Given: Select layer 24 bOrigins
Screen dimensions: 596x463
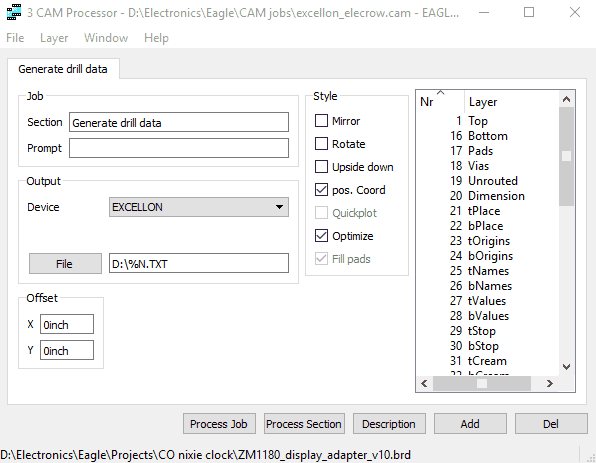Looking at the screenshot, I should (x=488, y=256).
